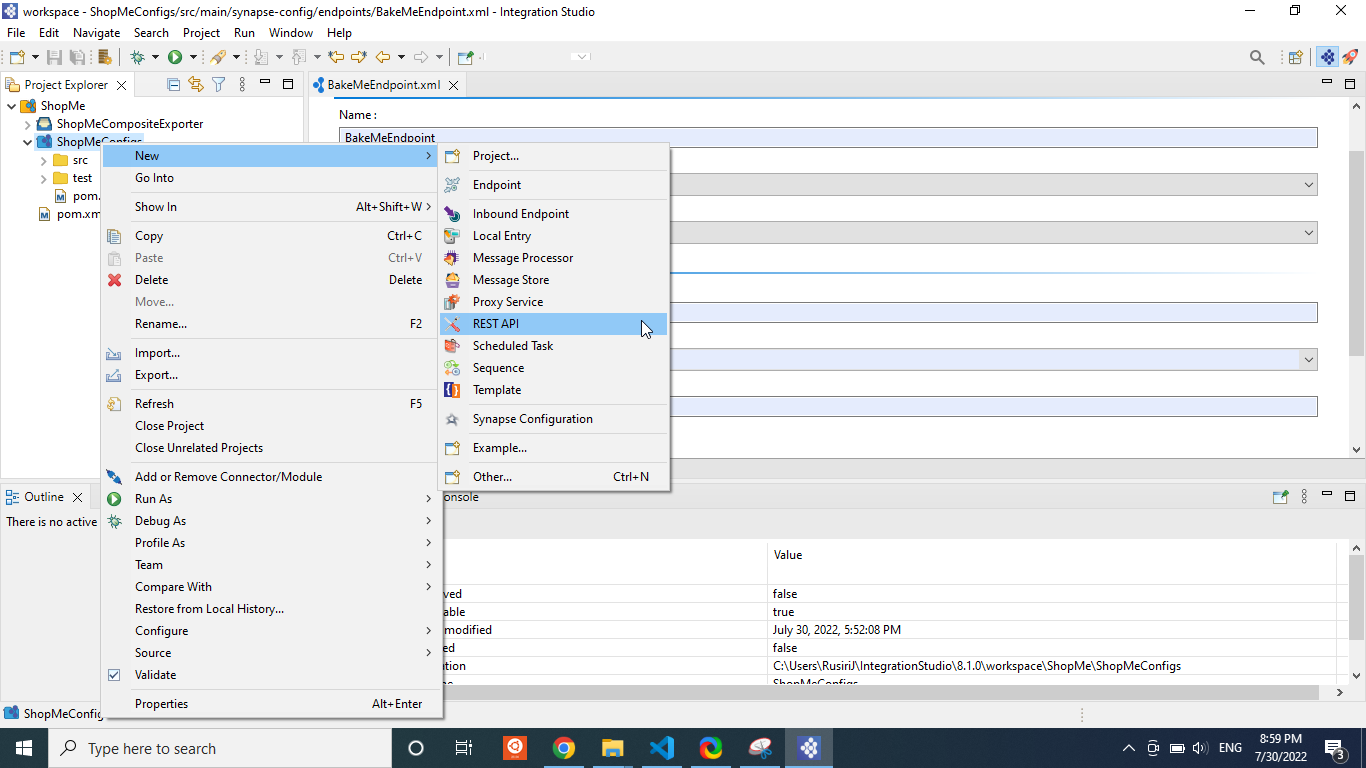The image size is (1366, 768).
Task: Minimize the Project Explorer view
Action: pos(265,84)
